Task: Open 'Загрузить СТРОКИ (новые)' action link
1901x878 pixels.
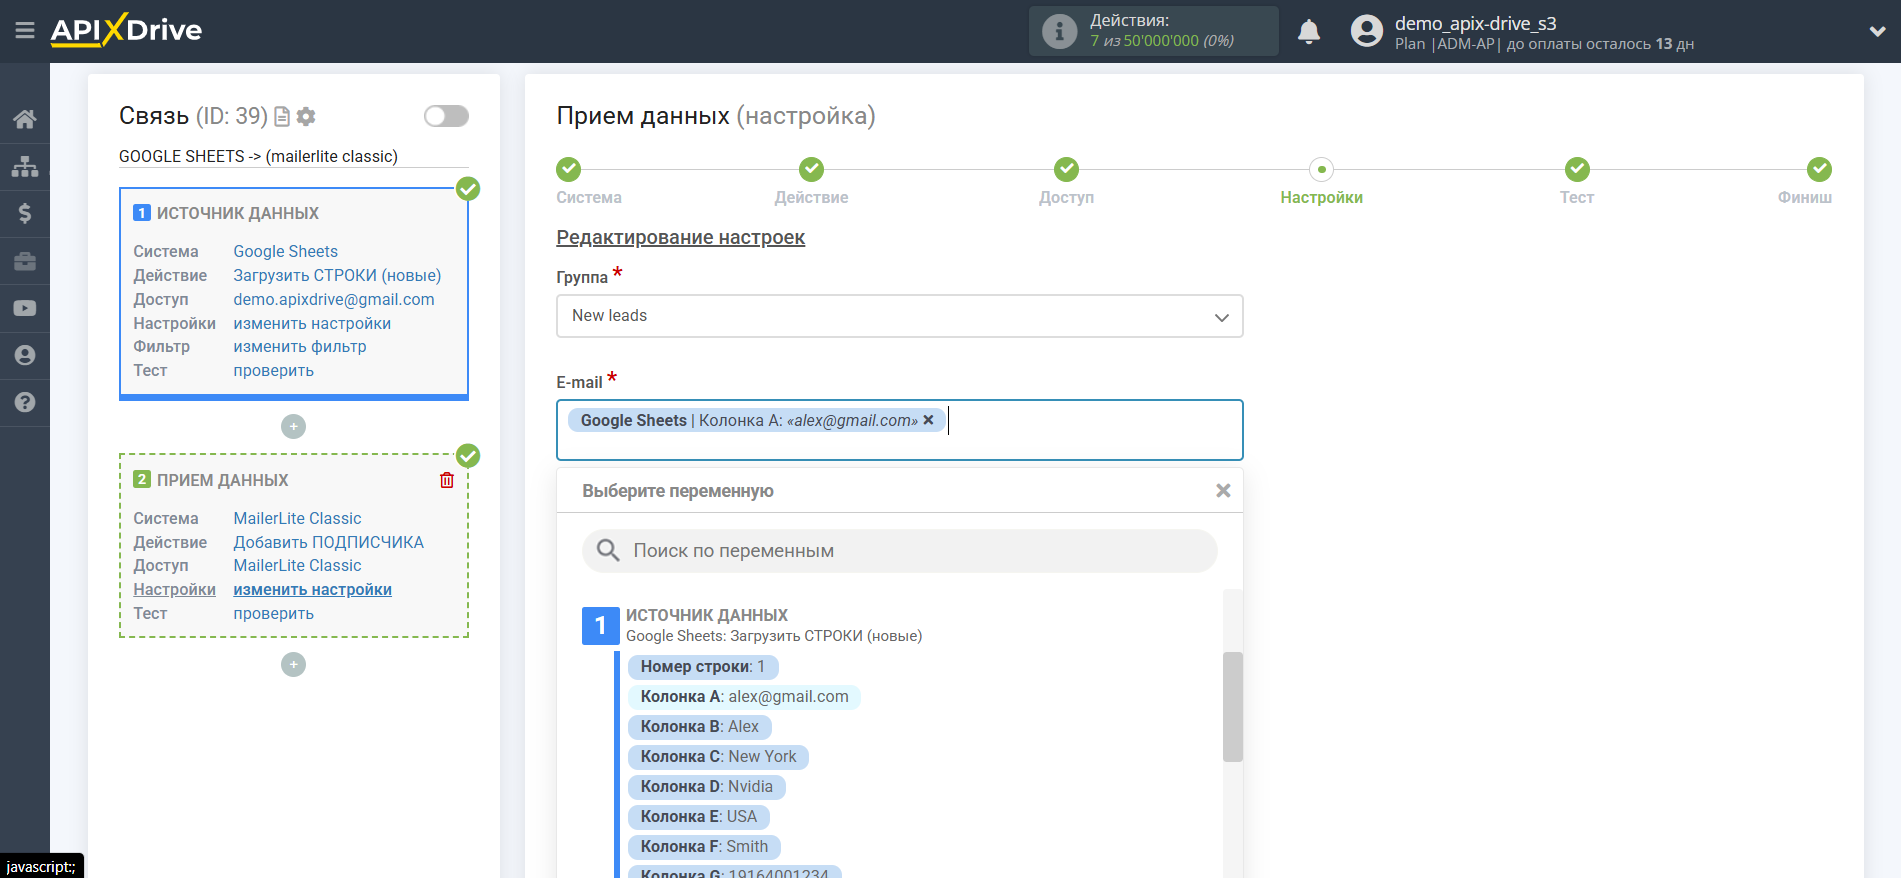Action: coord(337,276)
